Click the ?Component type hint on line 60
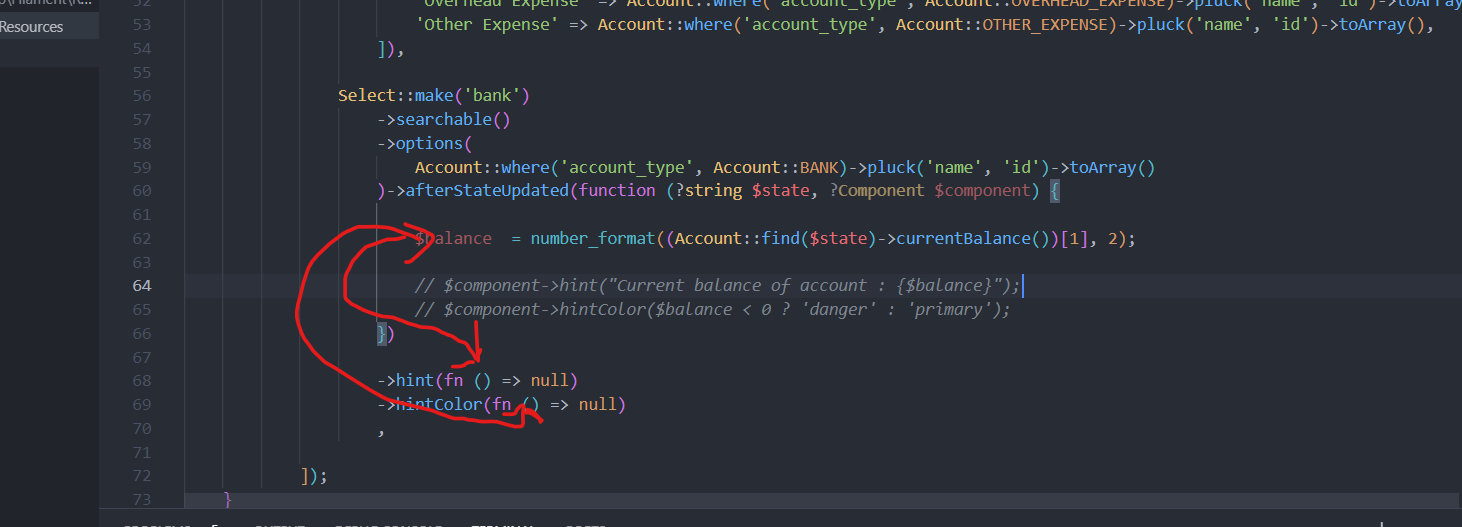The image size is (1462, 527). tap(877, 191)
